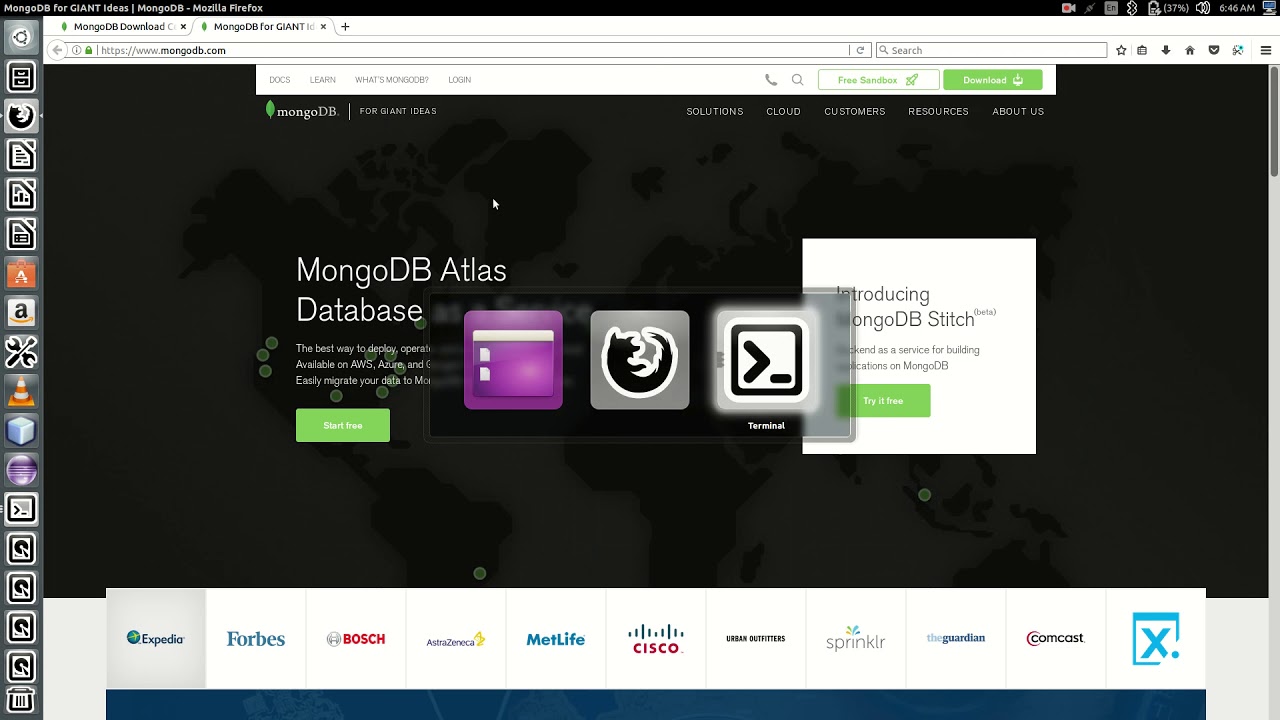Select the Terminal icon in the app switcher

(766, 360)
